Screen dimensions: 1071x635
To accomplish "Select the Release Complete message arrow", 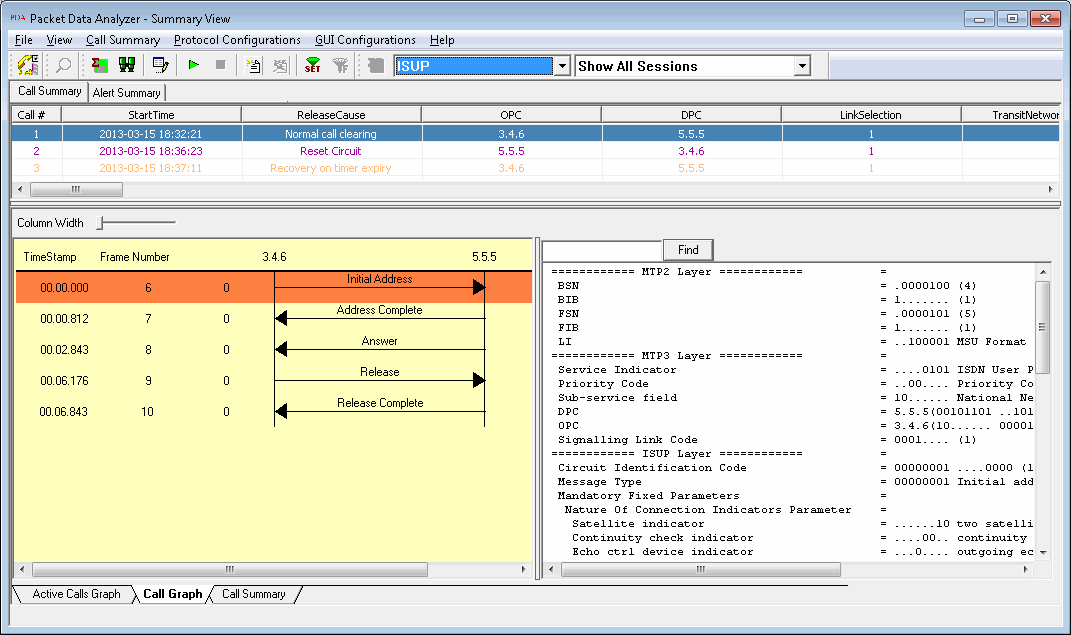I will tap(380, 411).
